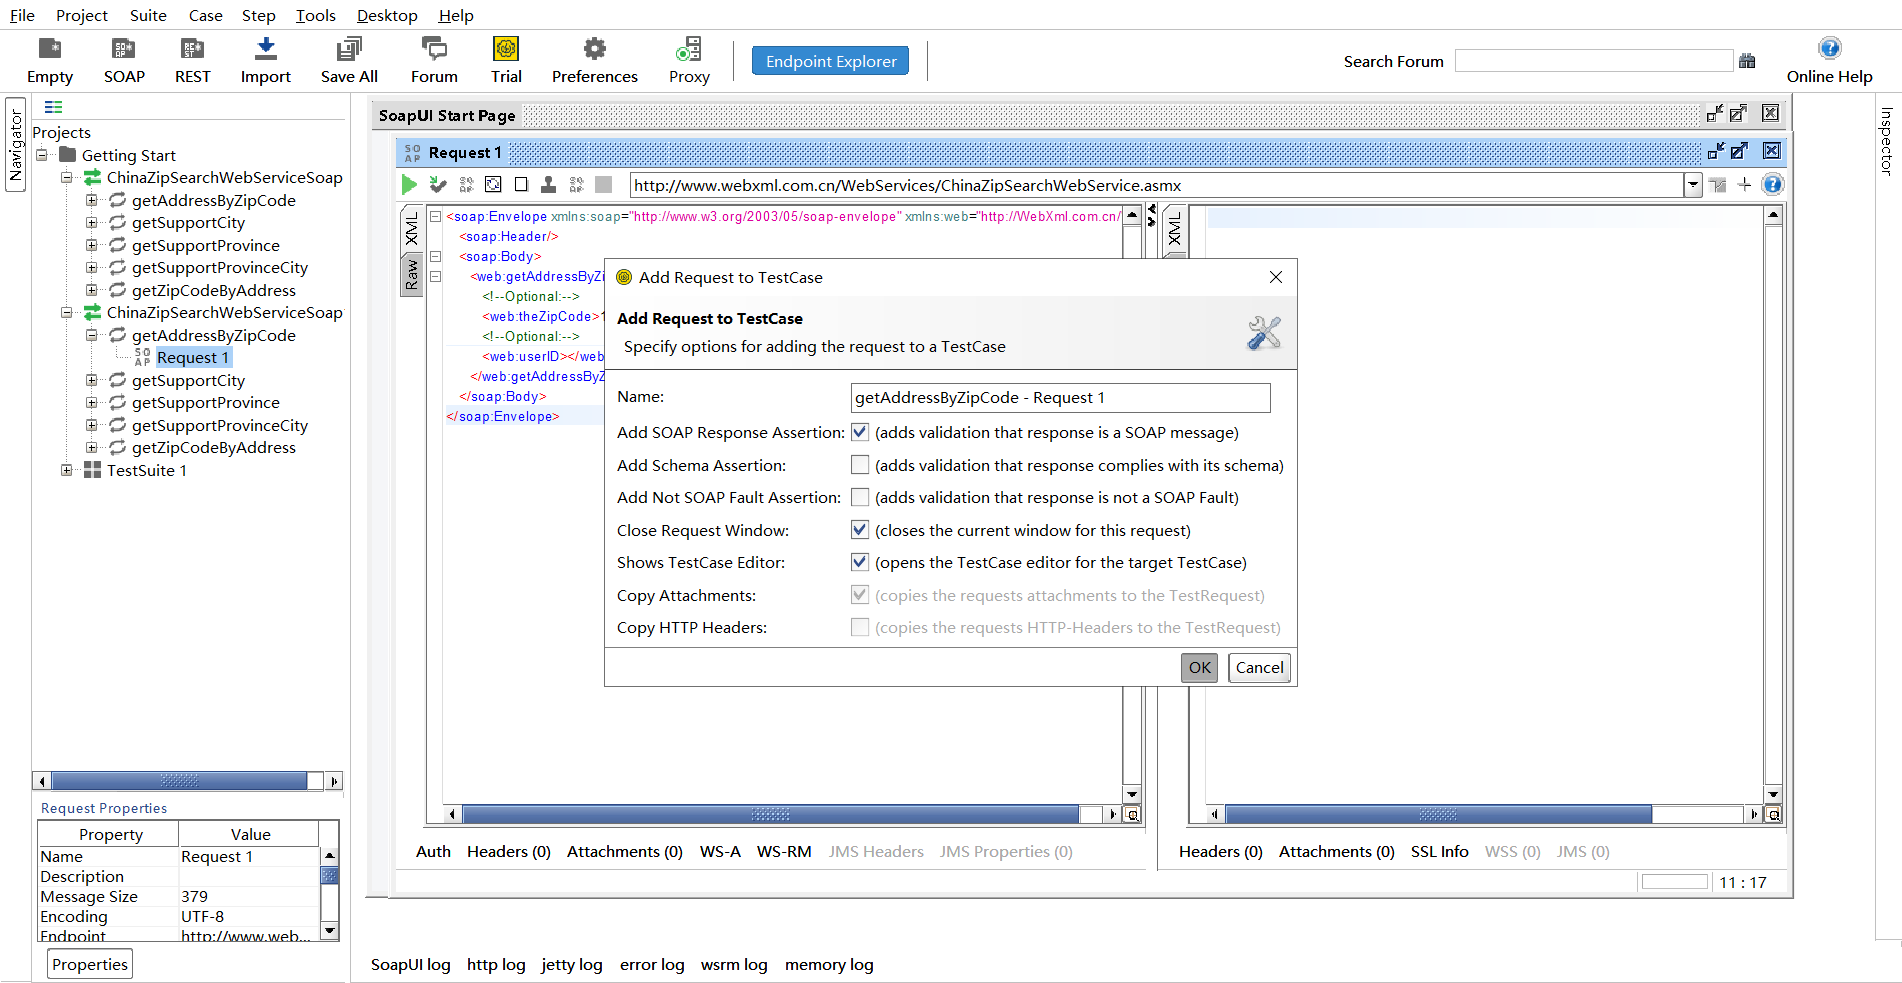Screen dimensions: 1902x983
Task: Click the Search Forum input box
Action: click(x=1594, y=61)
